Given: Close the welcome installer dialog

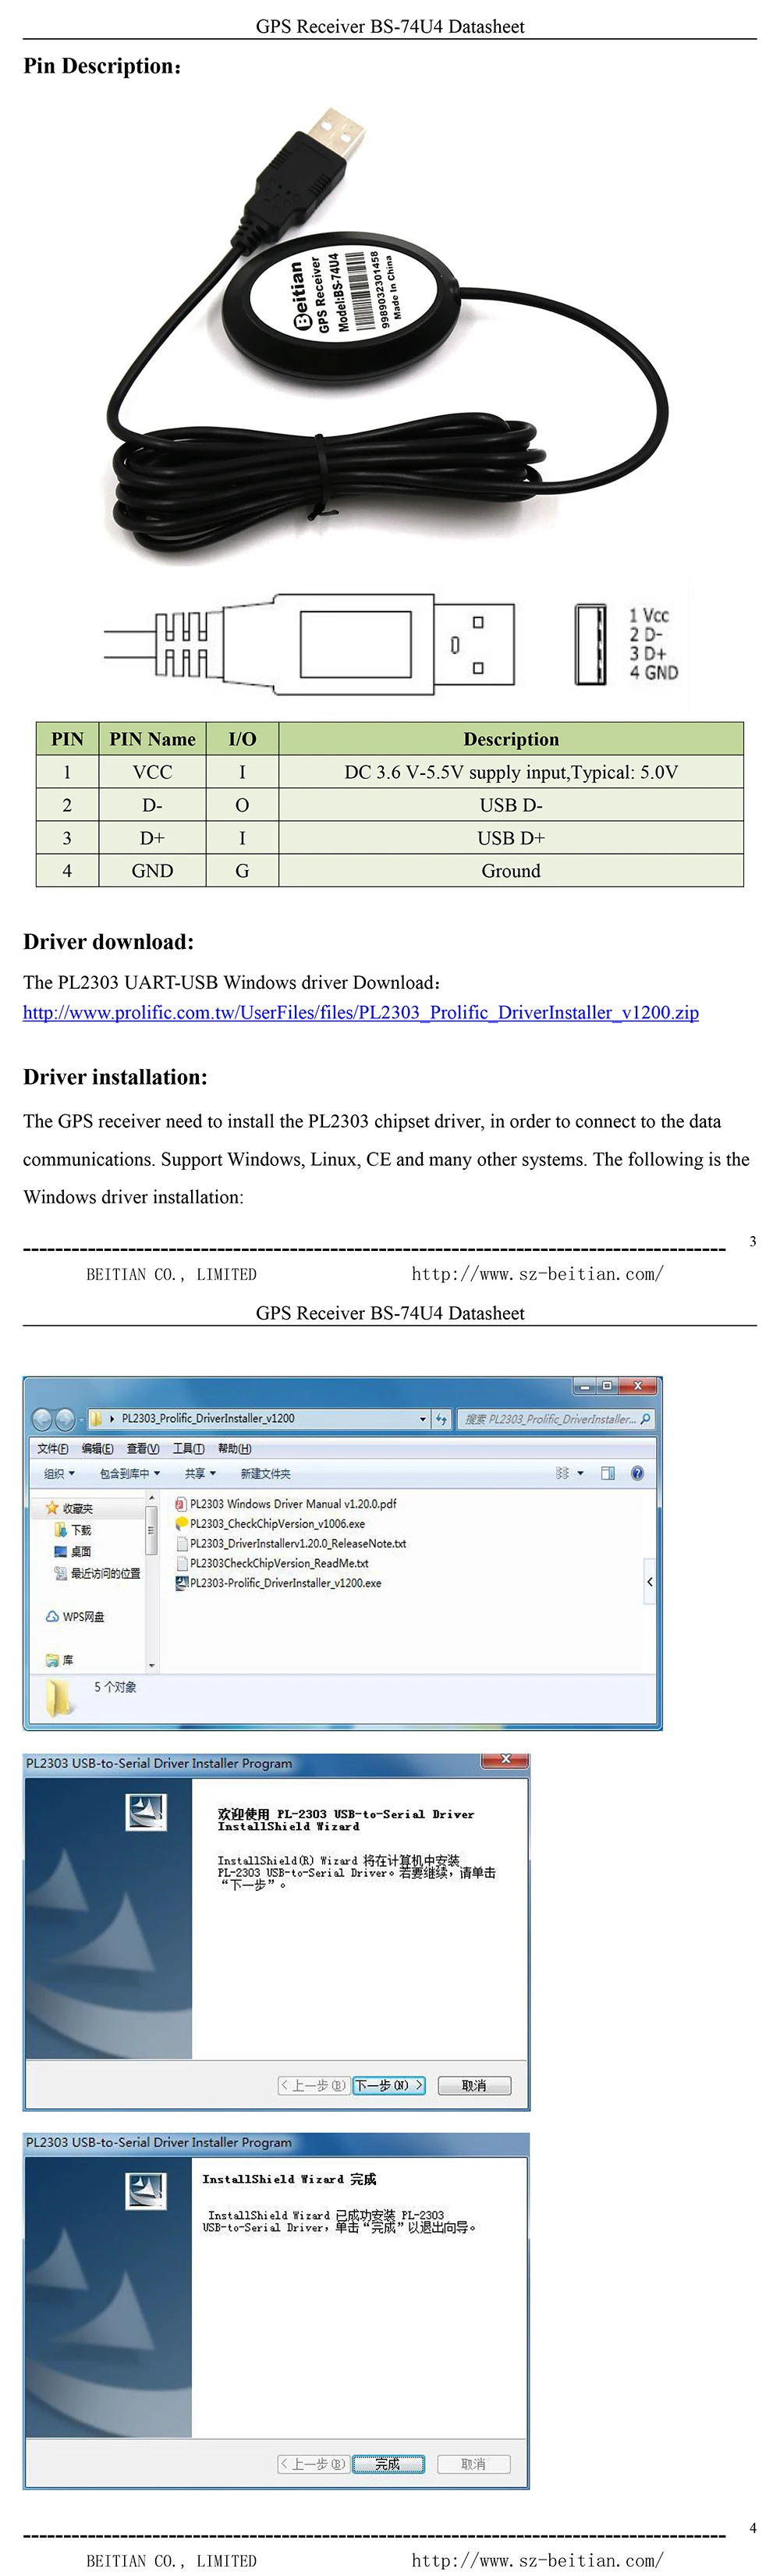Looking at the screenshot, I should 506,1759.
